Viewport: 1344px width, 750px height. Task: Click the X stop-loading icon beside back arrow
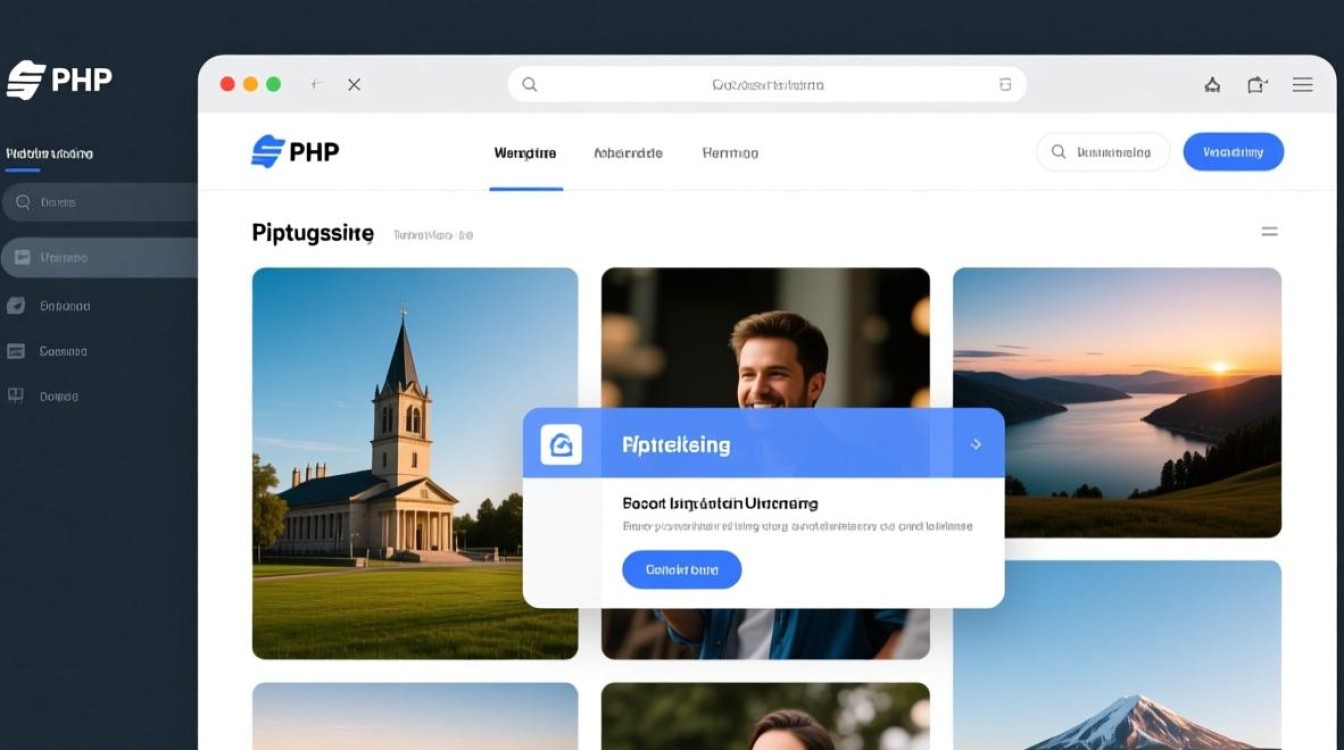[354, 85]
